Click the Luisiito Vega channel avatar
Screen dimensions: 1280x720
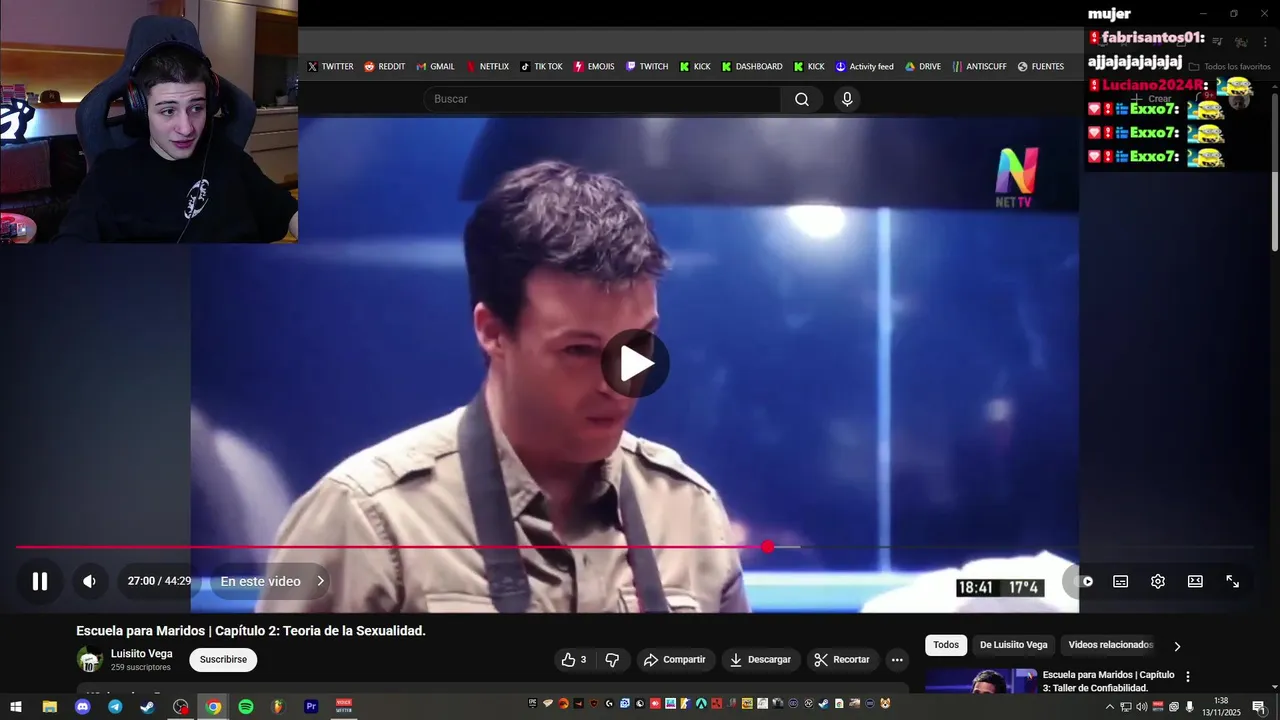90,659
